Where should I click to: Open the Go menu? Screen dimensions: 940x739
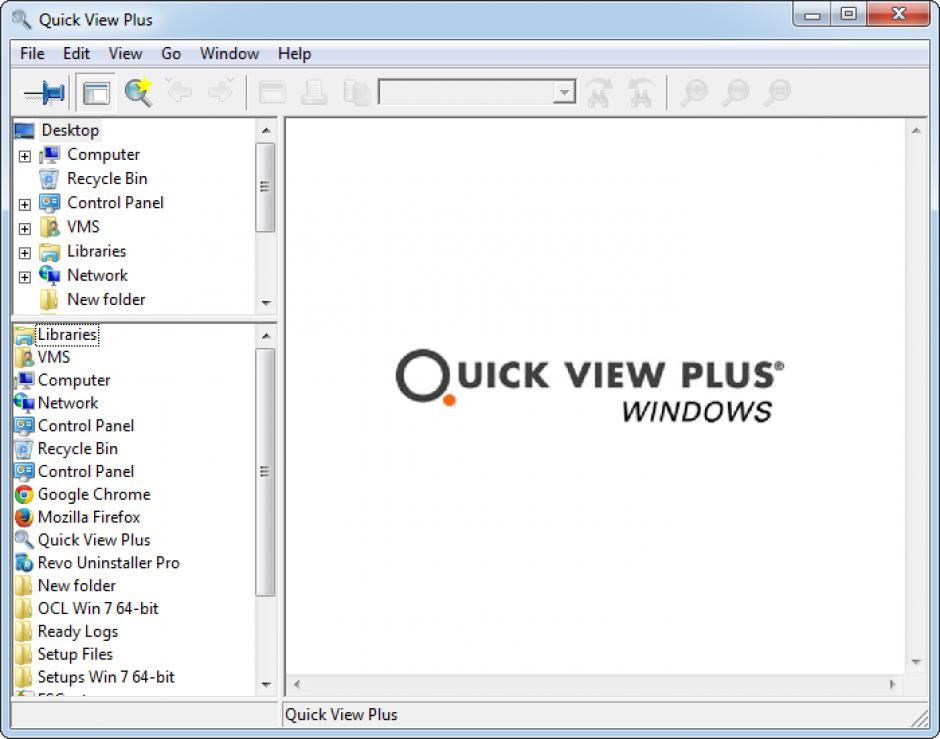click(171, 54)
